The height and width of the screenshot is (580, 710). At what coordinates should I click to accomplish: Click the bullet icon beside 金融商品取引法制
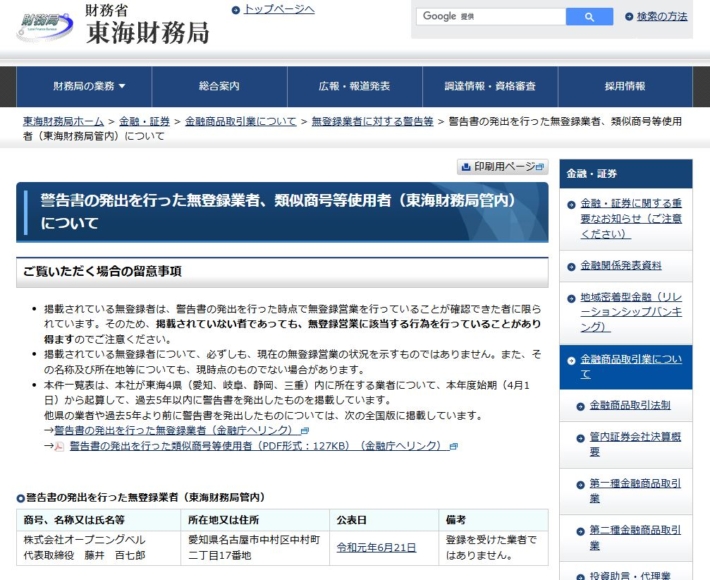click(x=580, y=406)
